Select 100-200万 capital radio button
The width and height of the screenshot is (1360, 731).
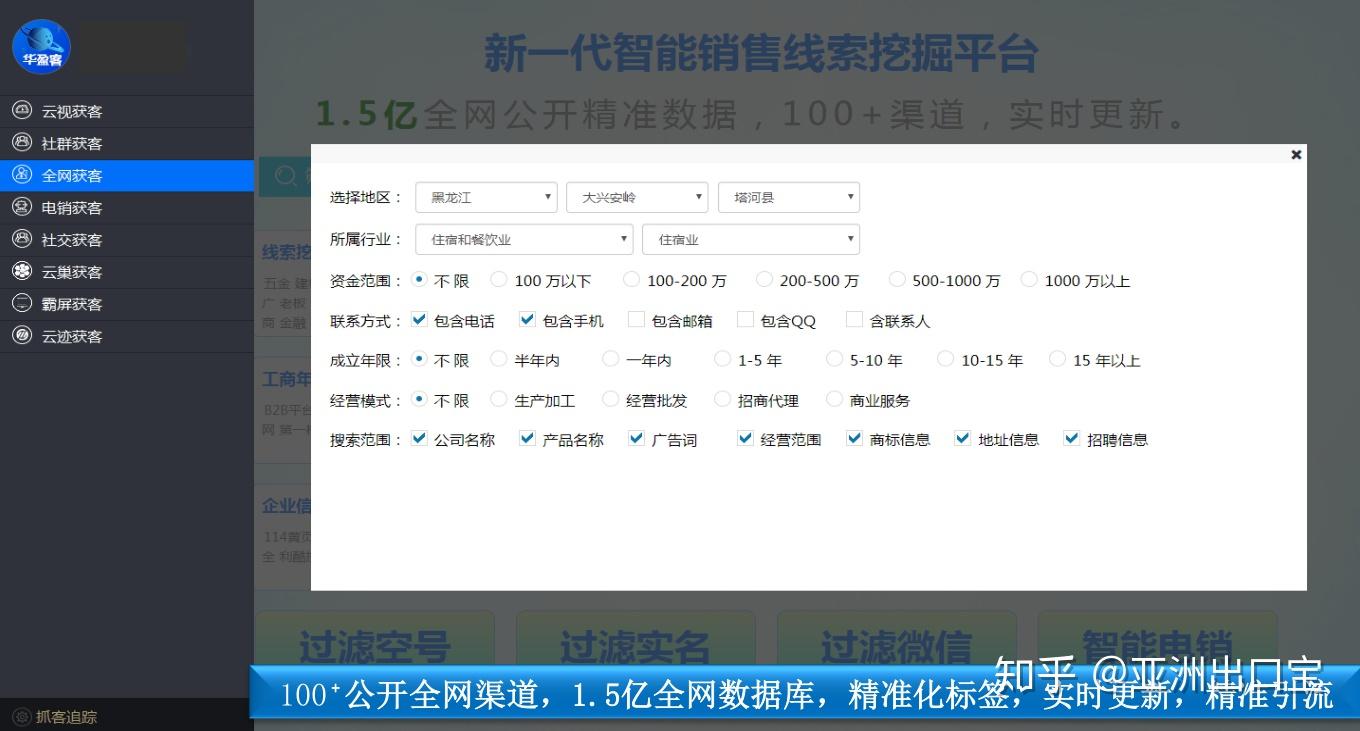(631, 279)
